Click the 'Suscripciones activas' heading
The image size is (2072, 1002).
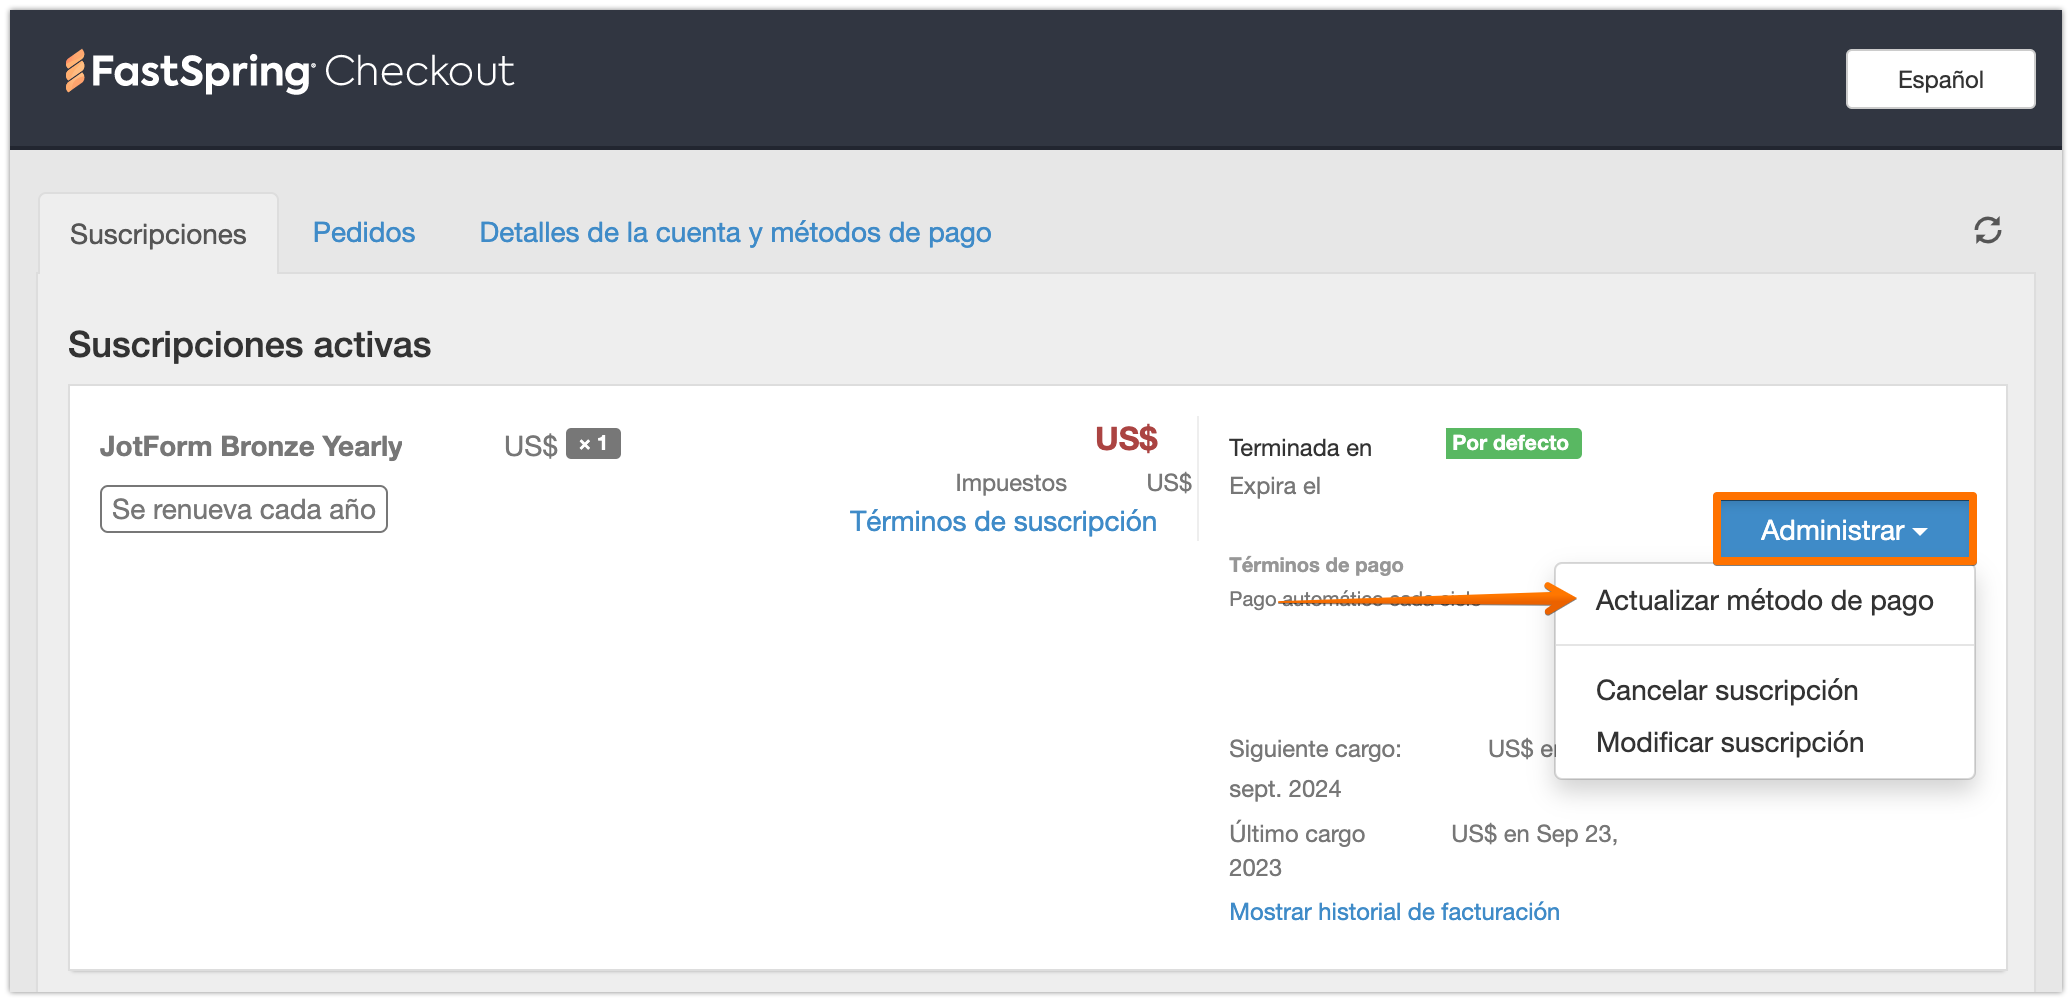[250, 345]
